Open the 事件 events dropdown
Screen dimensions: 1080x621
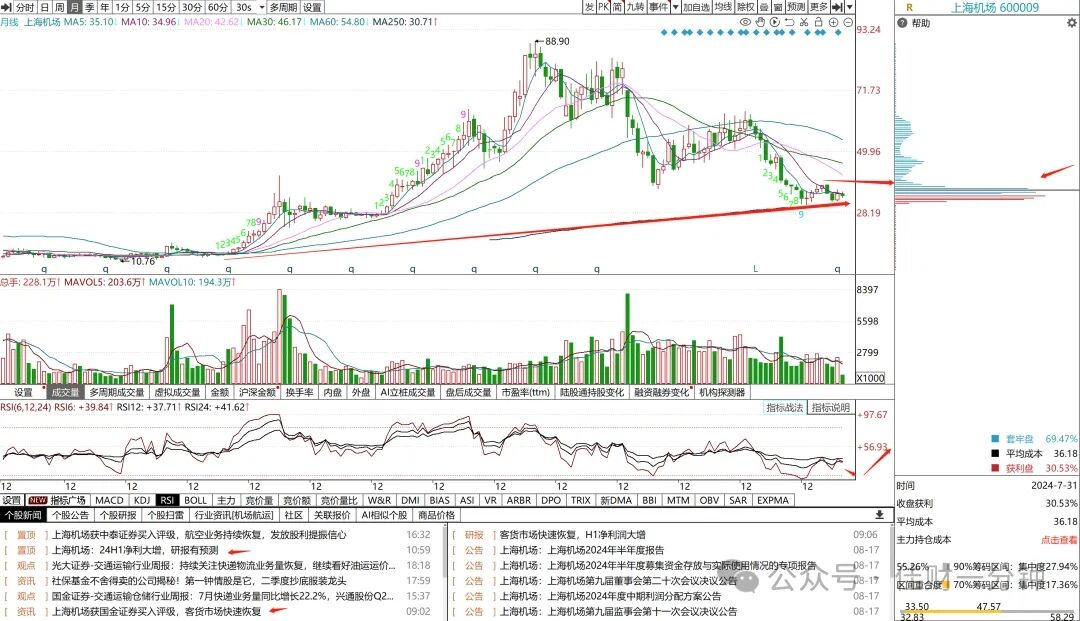(658, 7)
